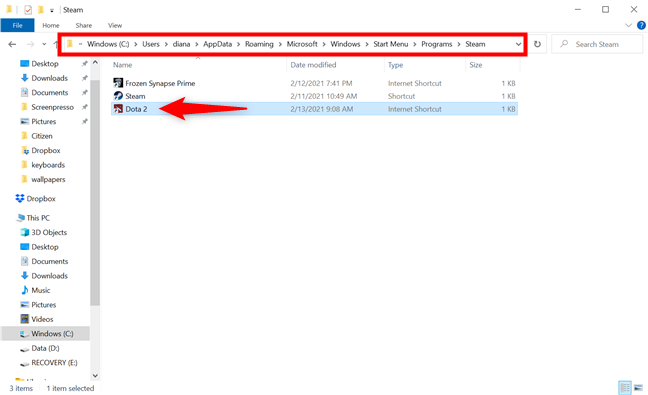Screen dimensions: 648x395
Task: Click the Forward navigation arrow
Action: point(30,44)
